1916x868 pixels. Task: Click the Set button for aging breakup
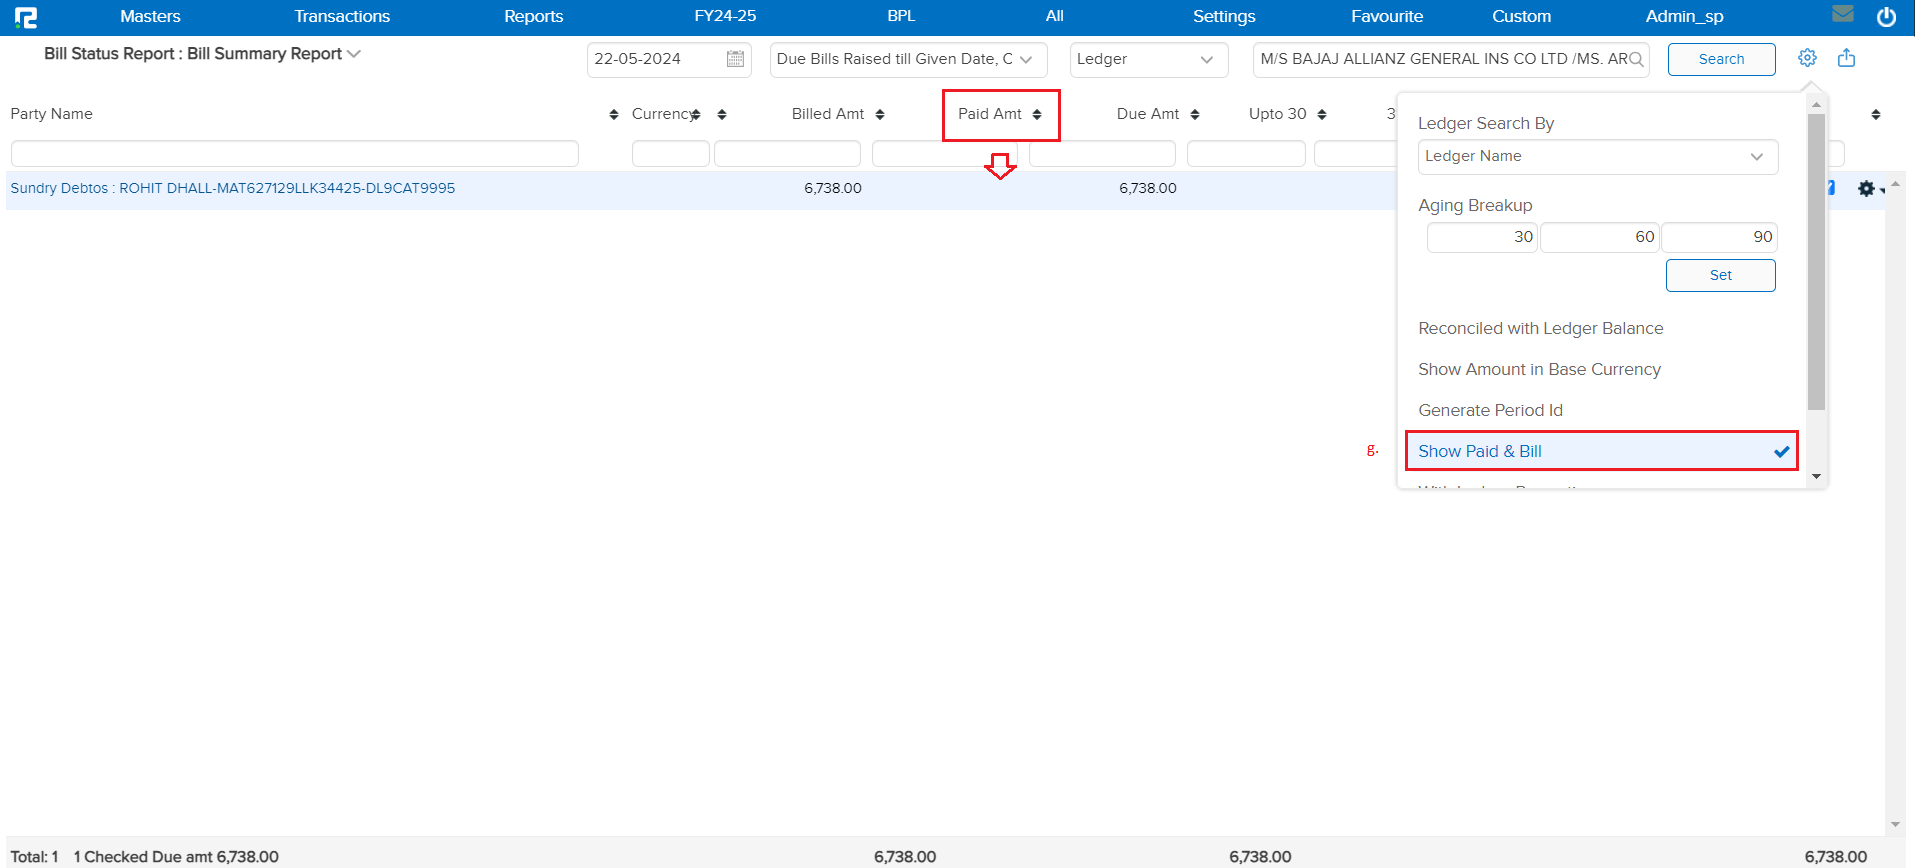coord(1720,275)
